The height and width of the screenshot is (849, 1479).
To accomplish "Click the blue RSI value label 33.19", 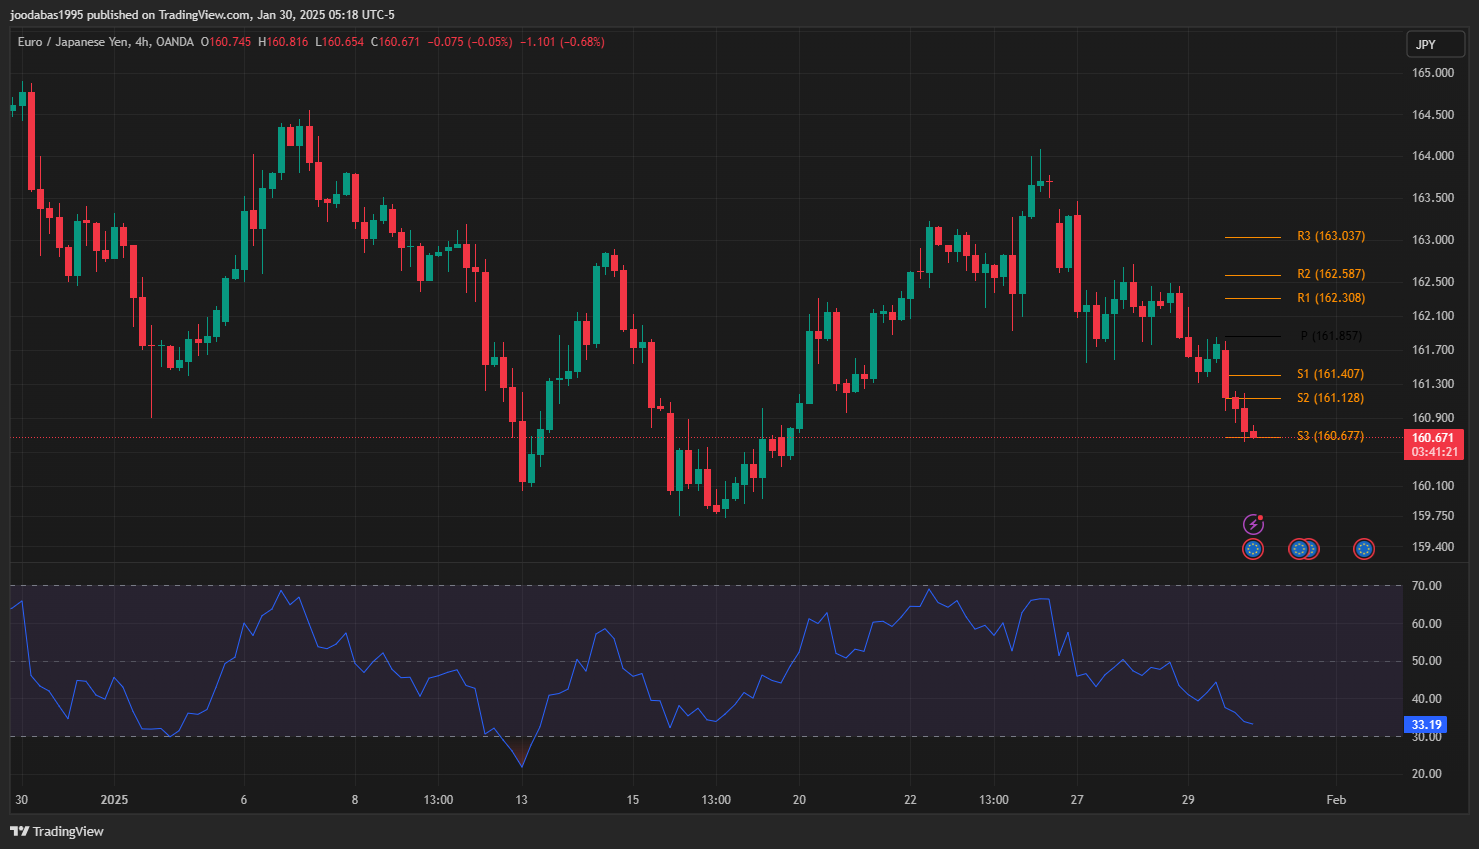I will (x=1426, y=725).
